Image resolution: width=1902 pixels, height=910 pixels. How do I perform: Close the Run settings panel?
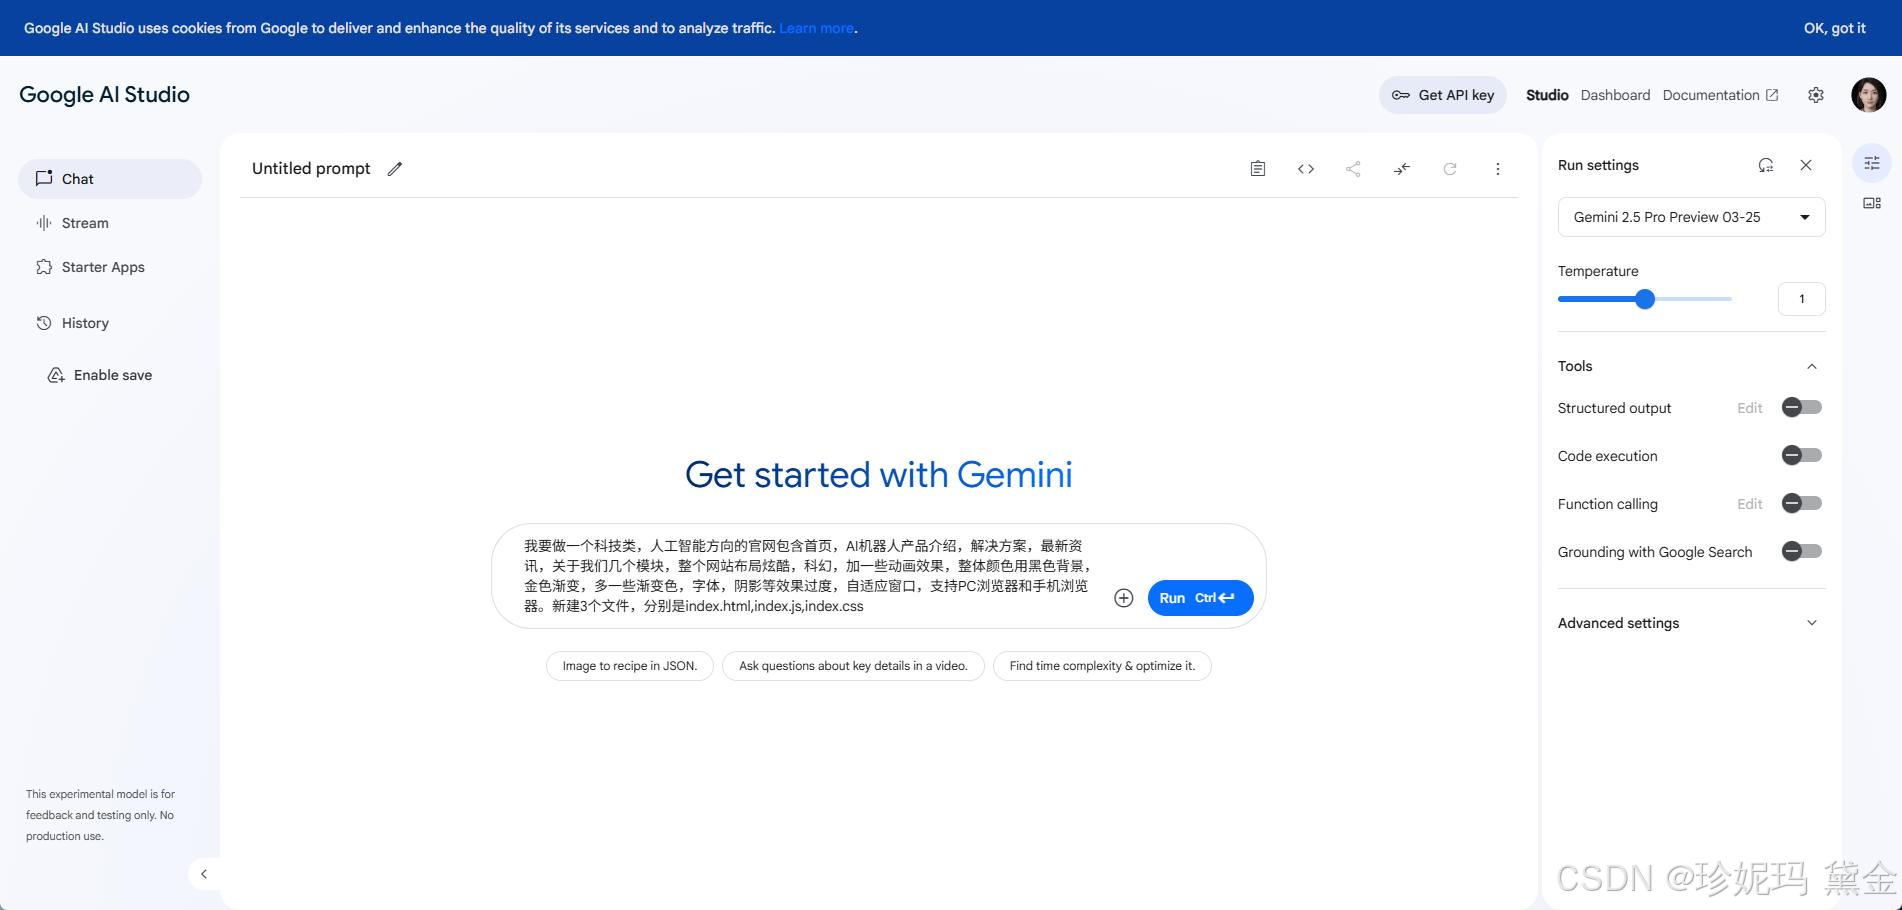(x=1806, y=165)
